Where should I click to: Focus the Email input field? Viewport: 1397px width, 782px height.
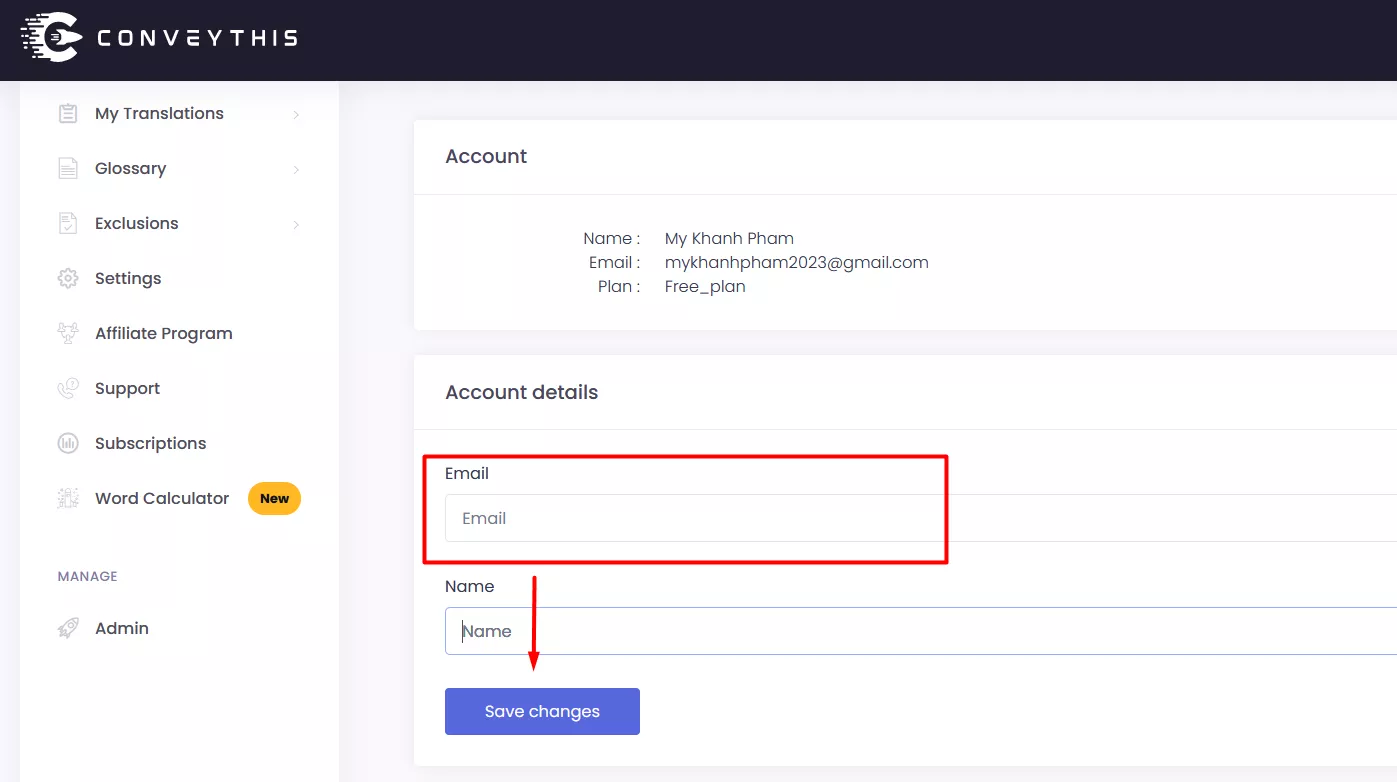(900, 518)
